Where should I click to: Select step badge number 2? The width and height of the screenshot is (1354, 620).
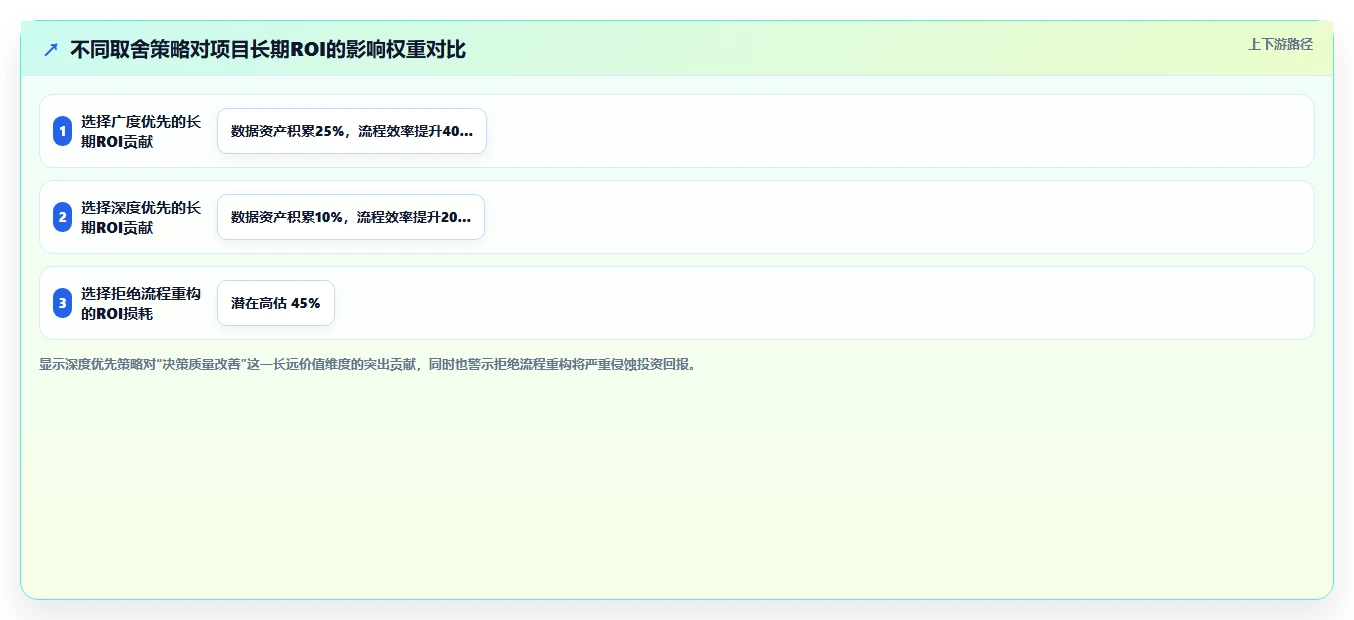click(x=62, y=217)
